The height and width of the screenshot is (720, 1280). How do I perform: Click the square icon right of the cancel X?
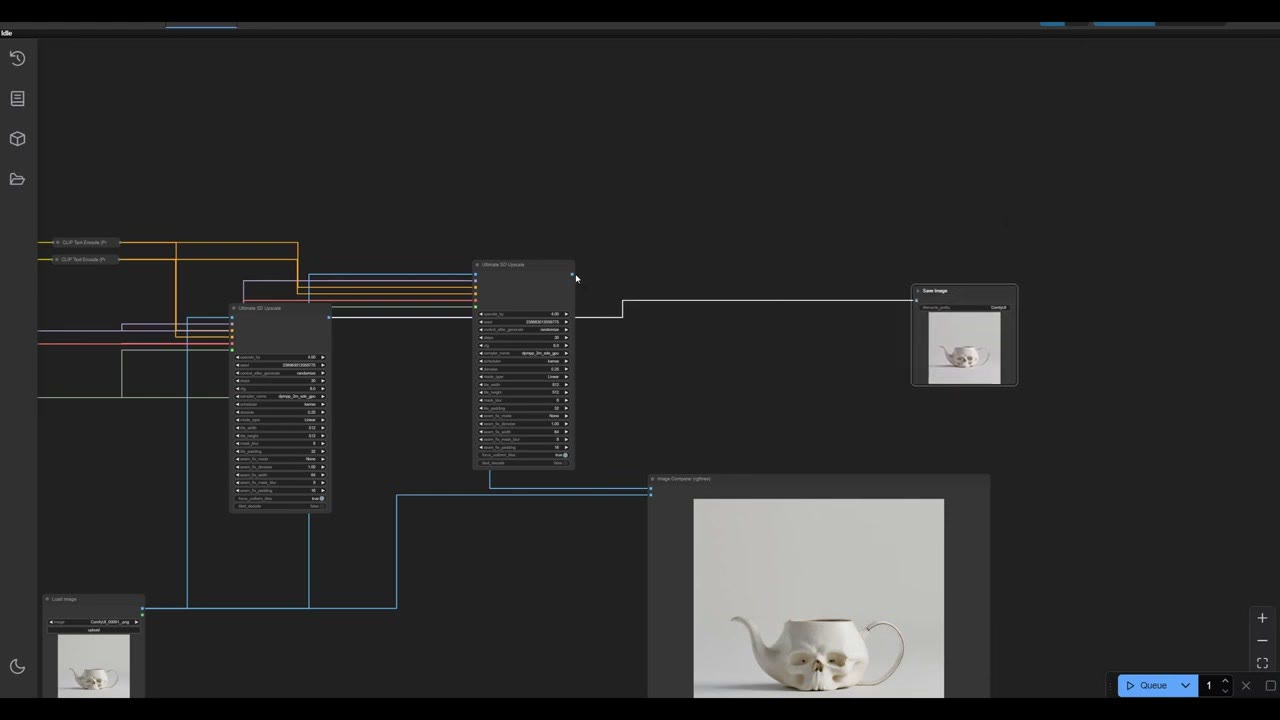1271,686
